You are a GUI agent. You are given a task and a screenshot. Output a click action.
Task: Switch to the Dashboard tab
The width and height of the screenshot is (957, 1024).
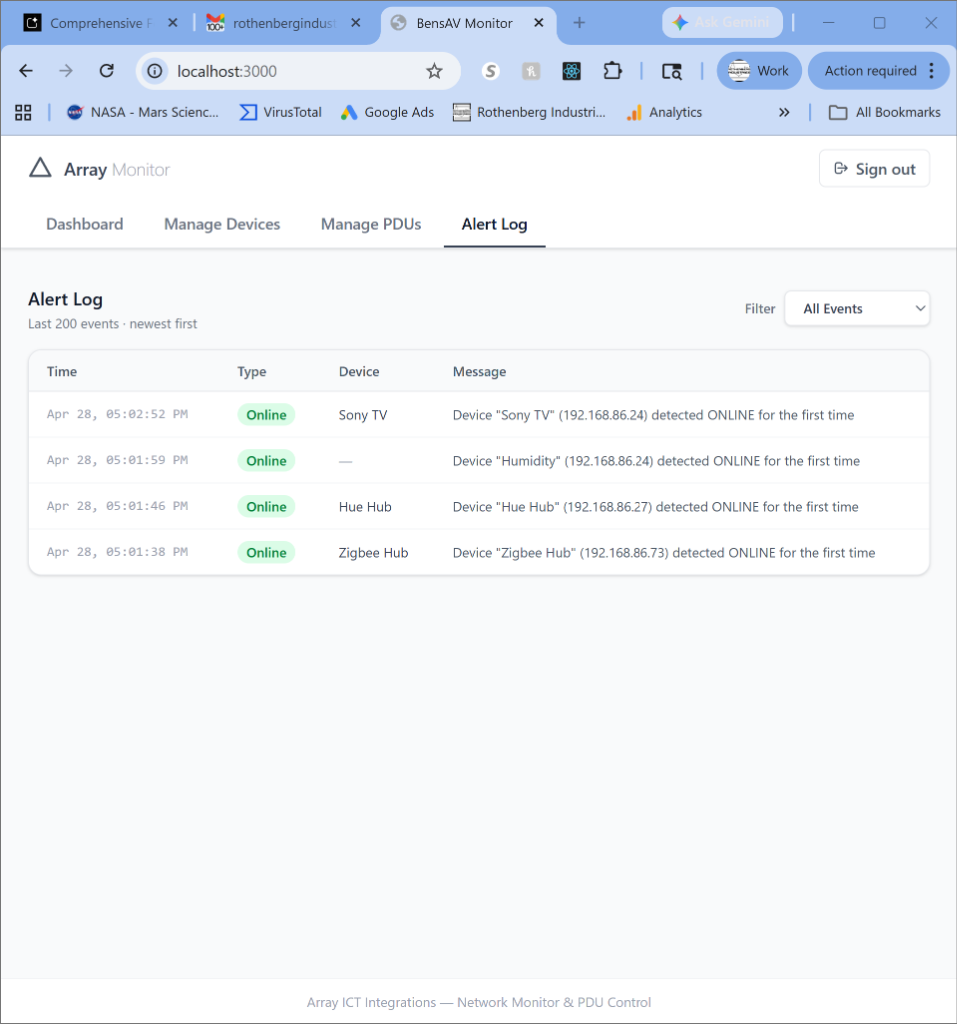click(x=84, y=224)
